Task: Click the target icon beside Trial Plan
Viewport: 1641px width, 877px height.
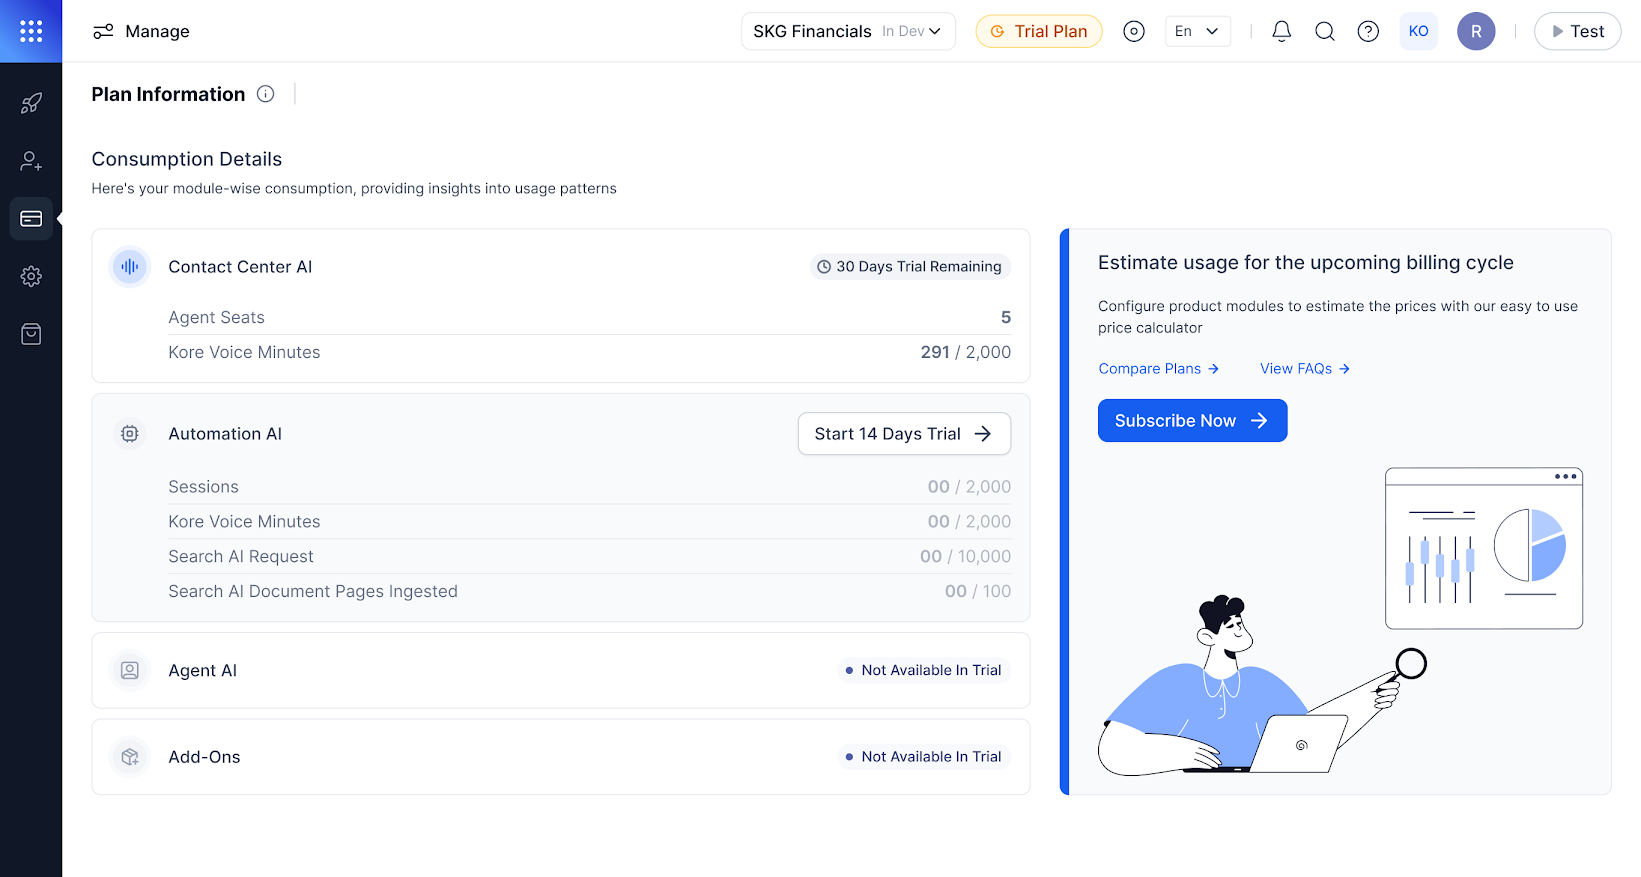Action: [1134, 31]
